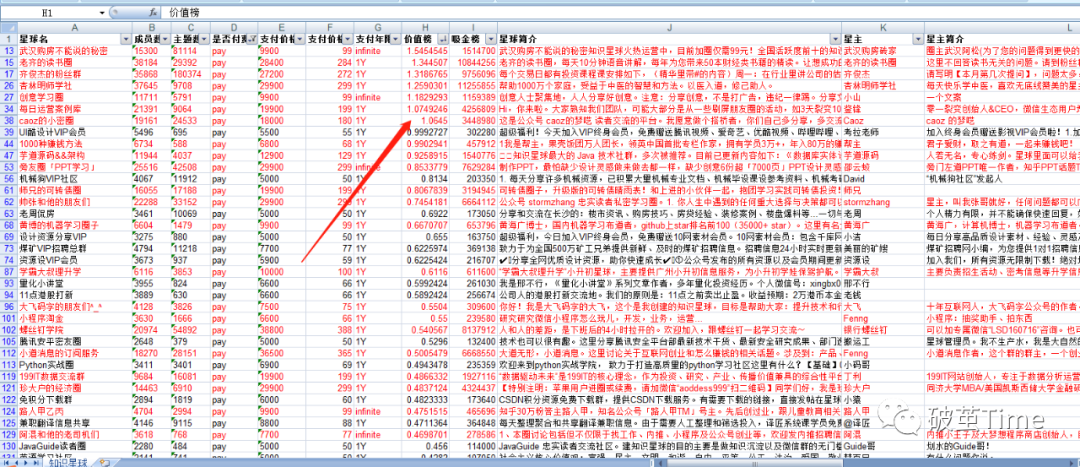This screenshot has height=467, width=1080.
Task: Open filter dropdown for 吸金榜 column
Action: click(x=490, y=39)
